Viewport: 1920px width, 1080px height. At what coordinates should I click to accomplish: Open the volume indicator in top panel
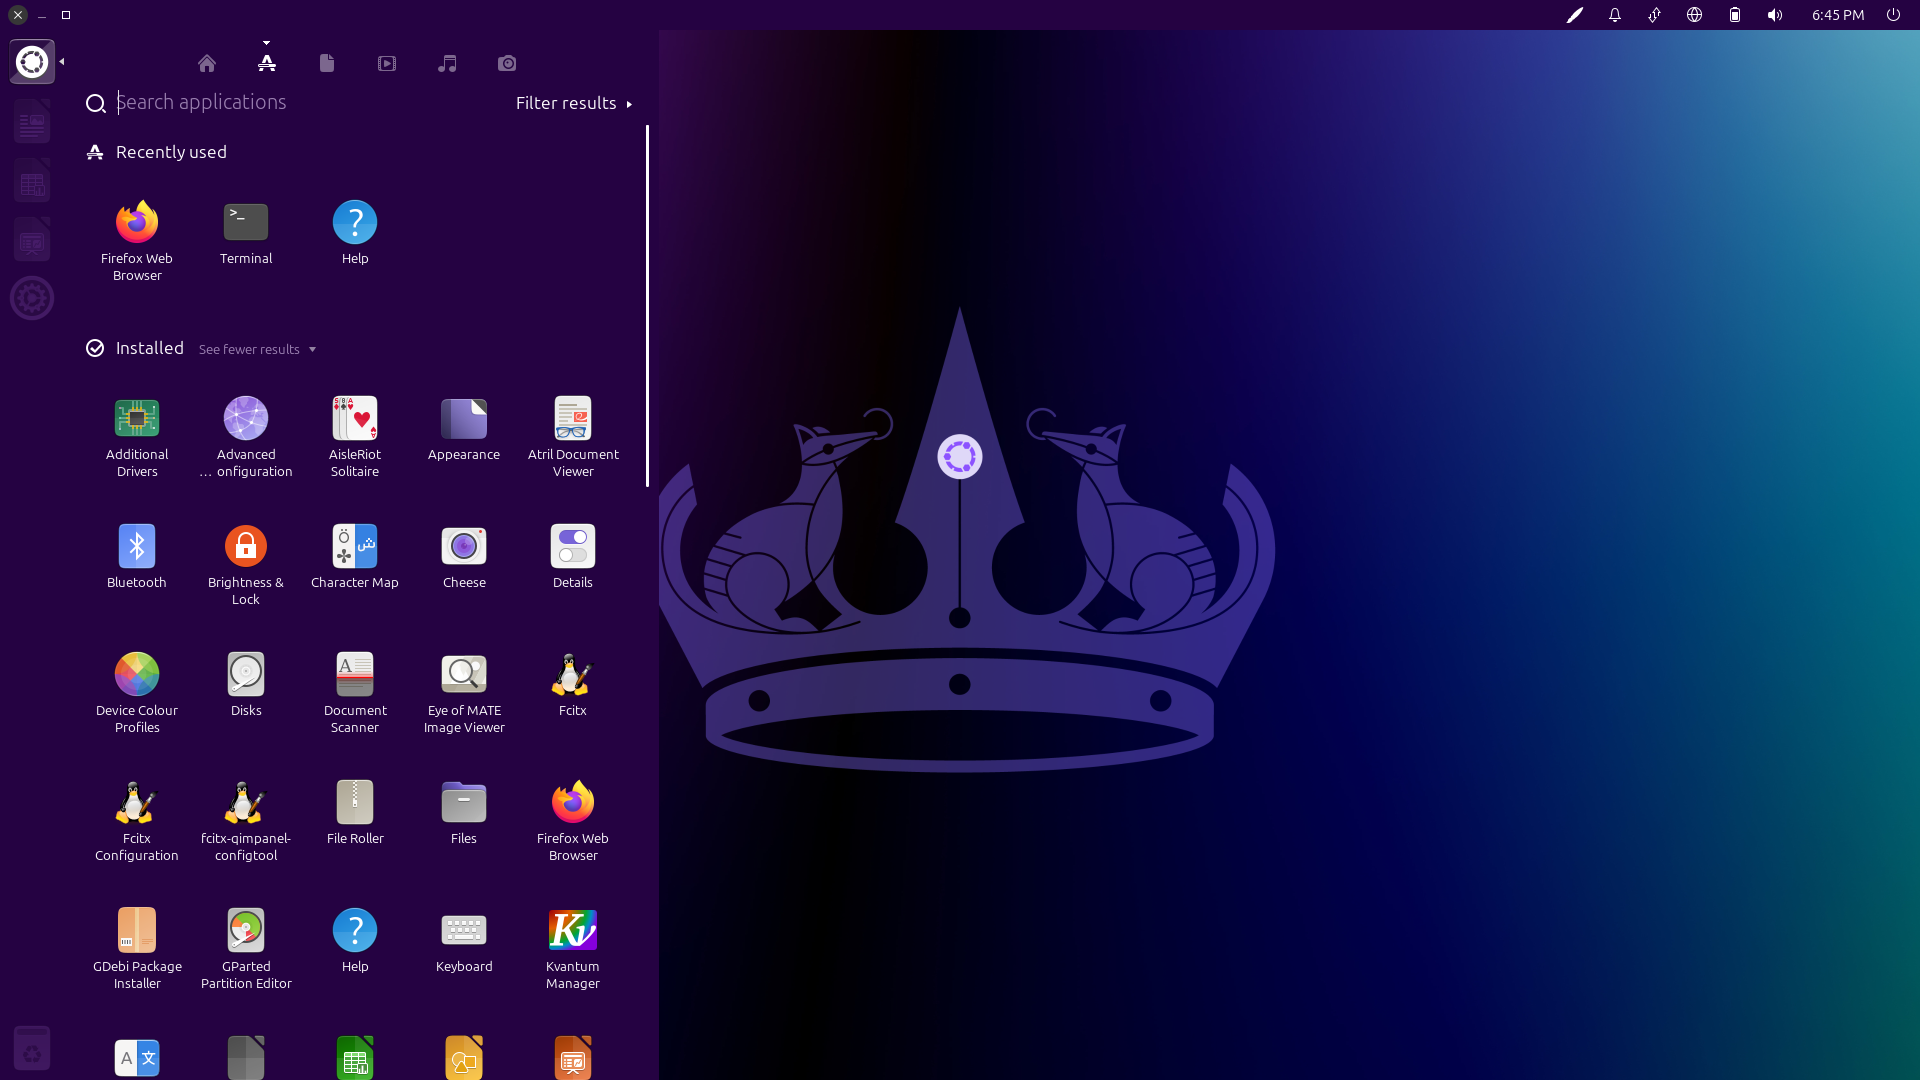tap(1775, 15)
